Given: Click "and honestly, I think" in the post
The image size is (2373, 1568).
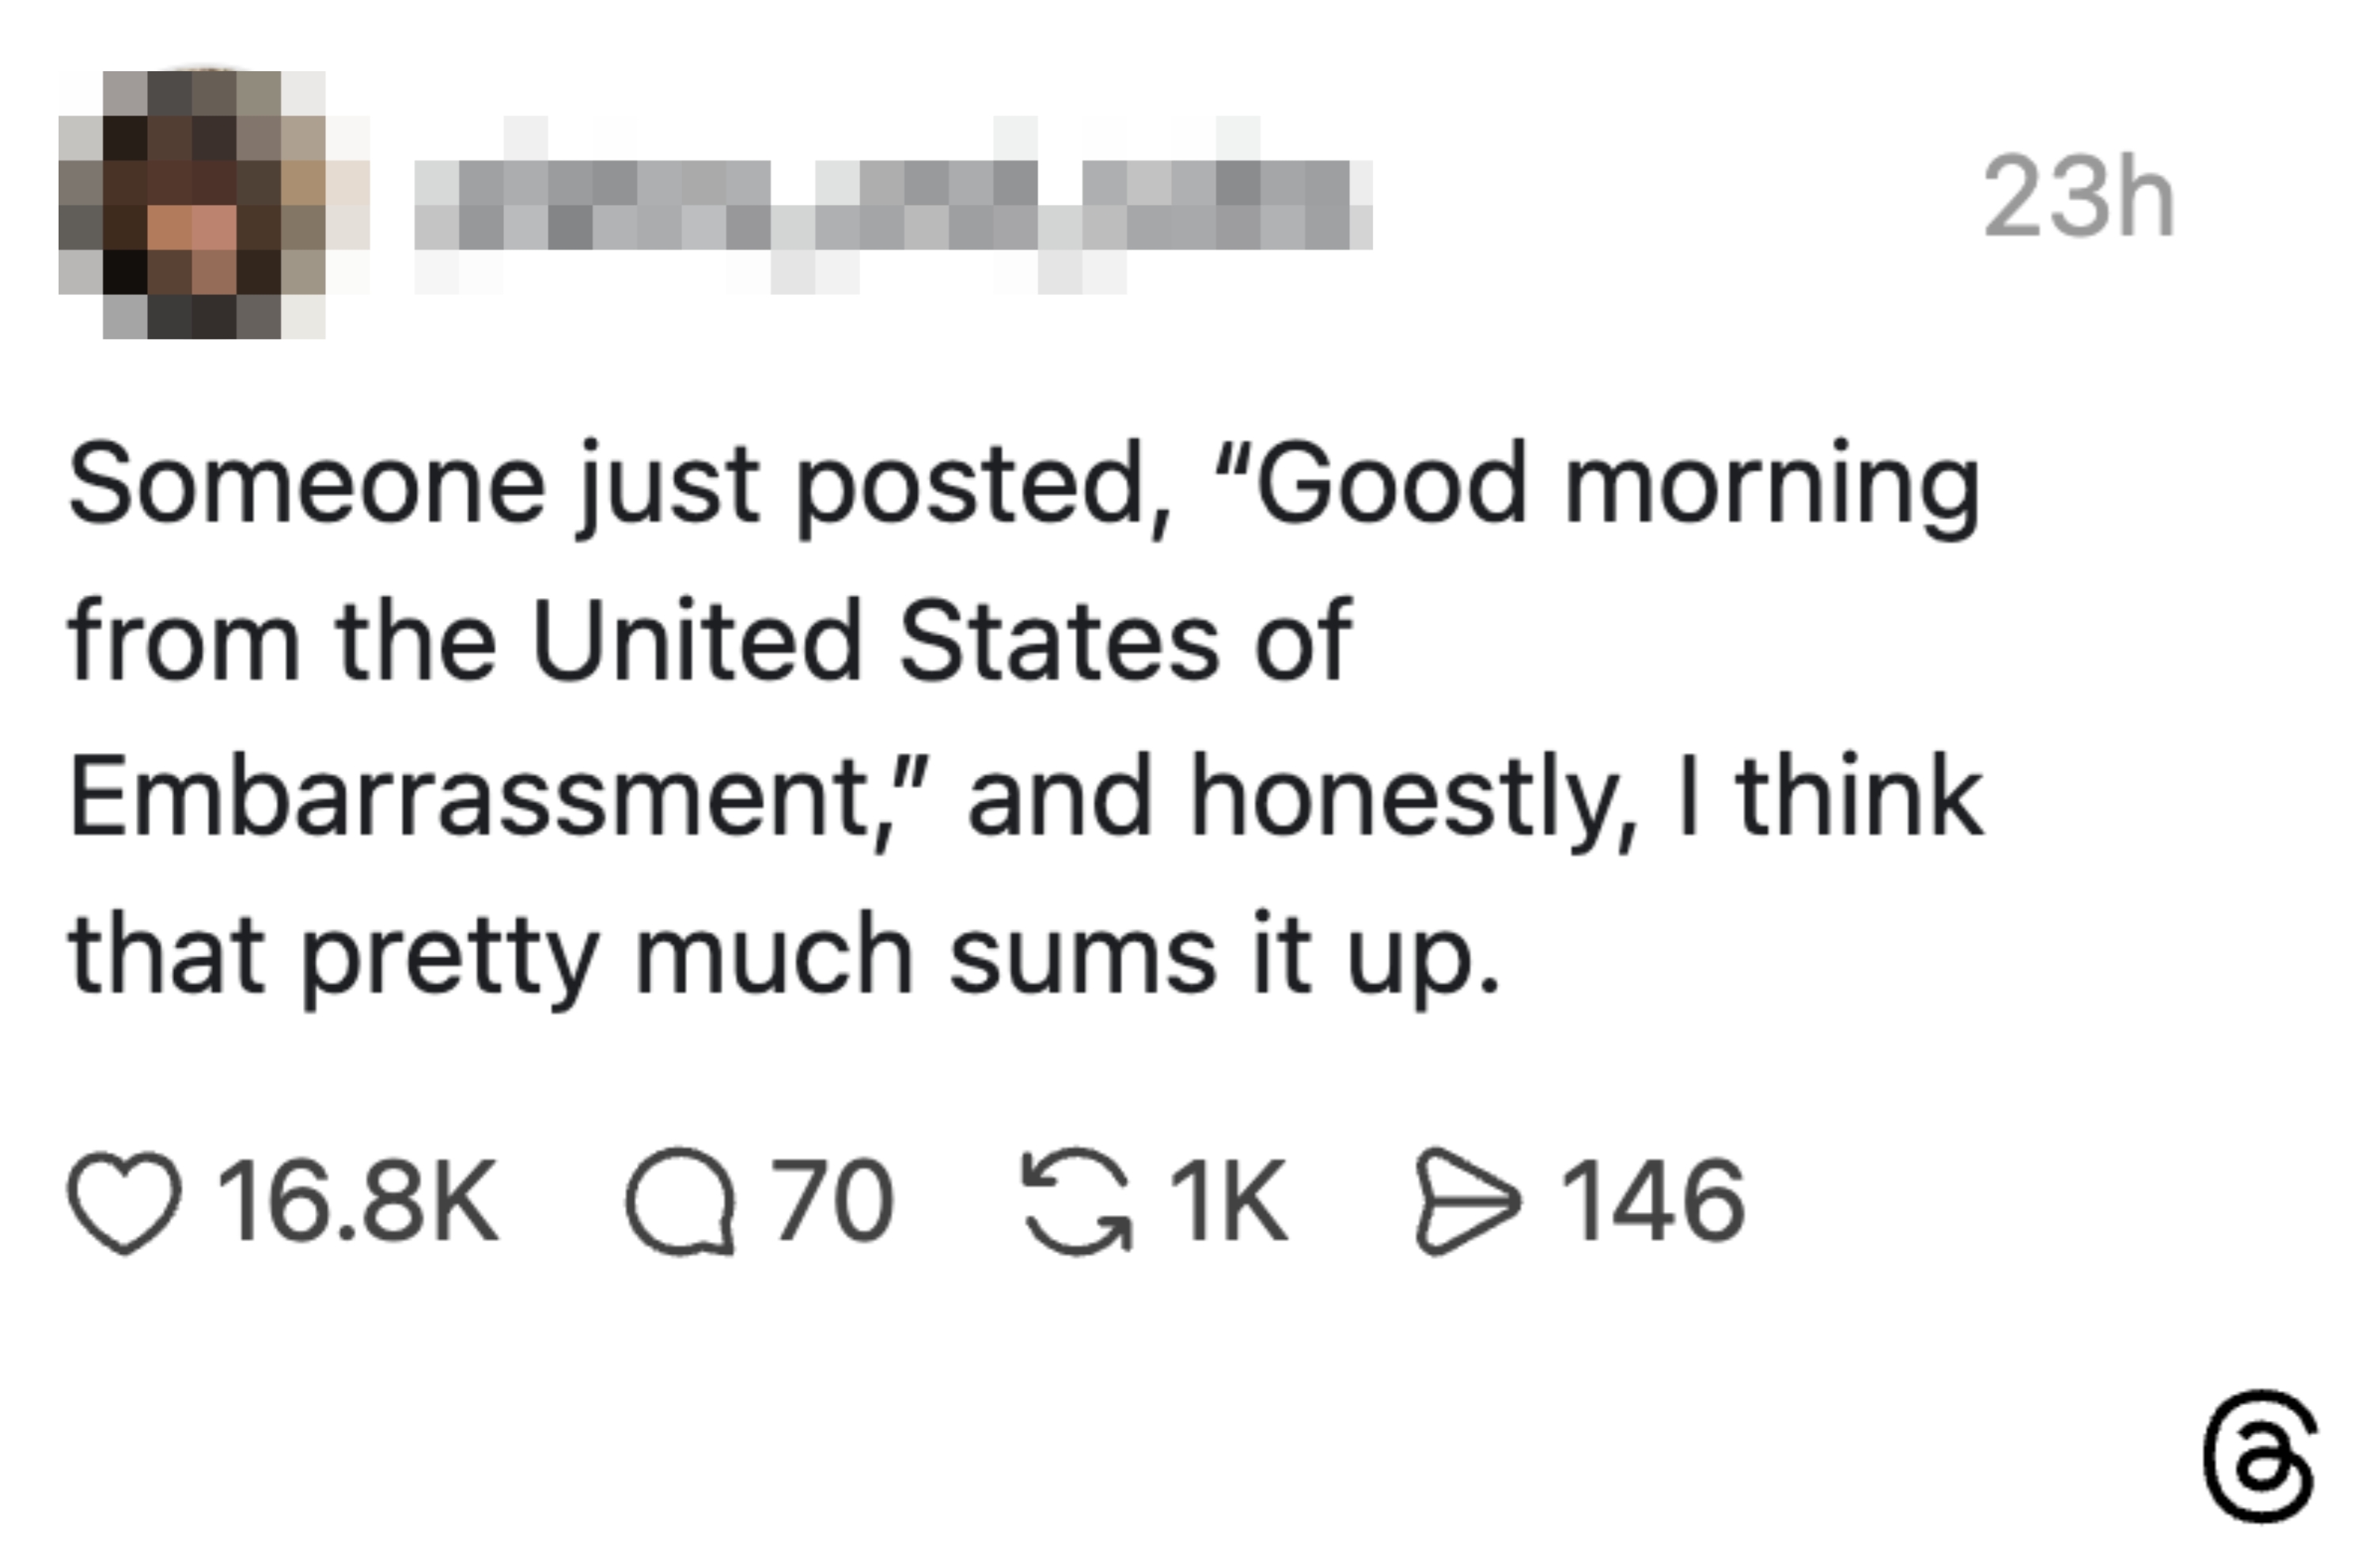Looking at the screenshot, I should coord(1475,798).
